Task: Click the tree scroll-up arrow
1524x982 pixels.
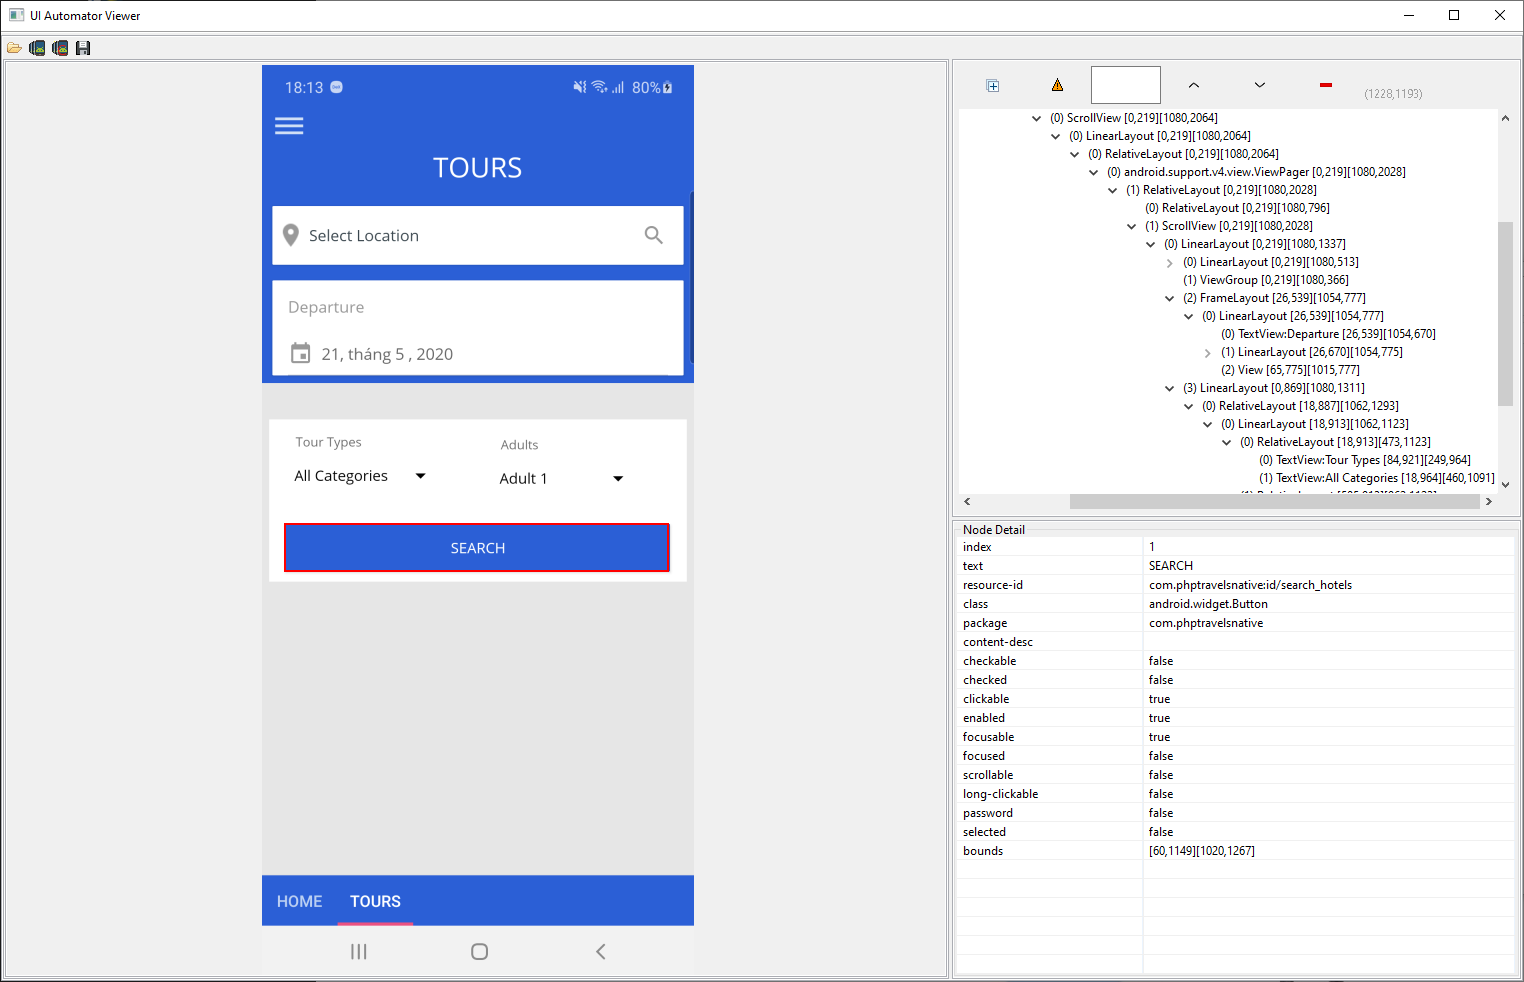Action: pos(1505,118)
